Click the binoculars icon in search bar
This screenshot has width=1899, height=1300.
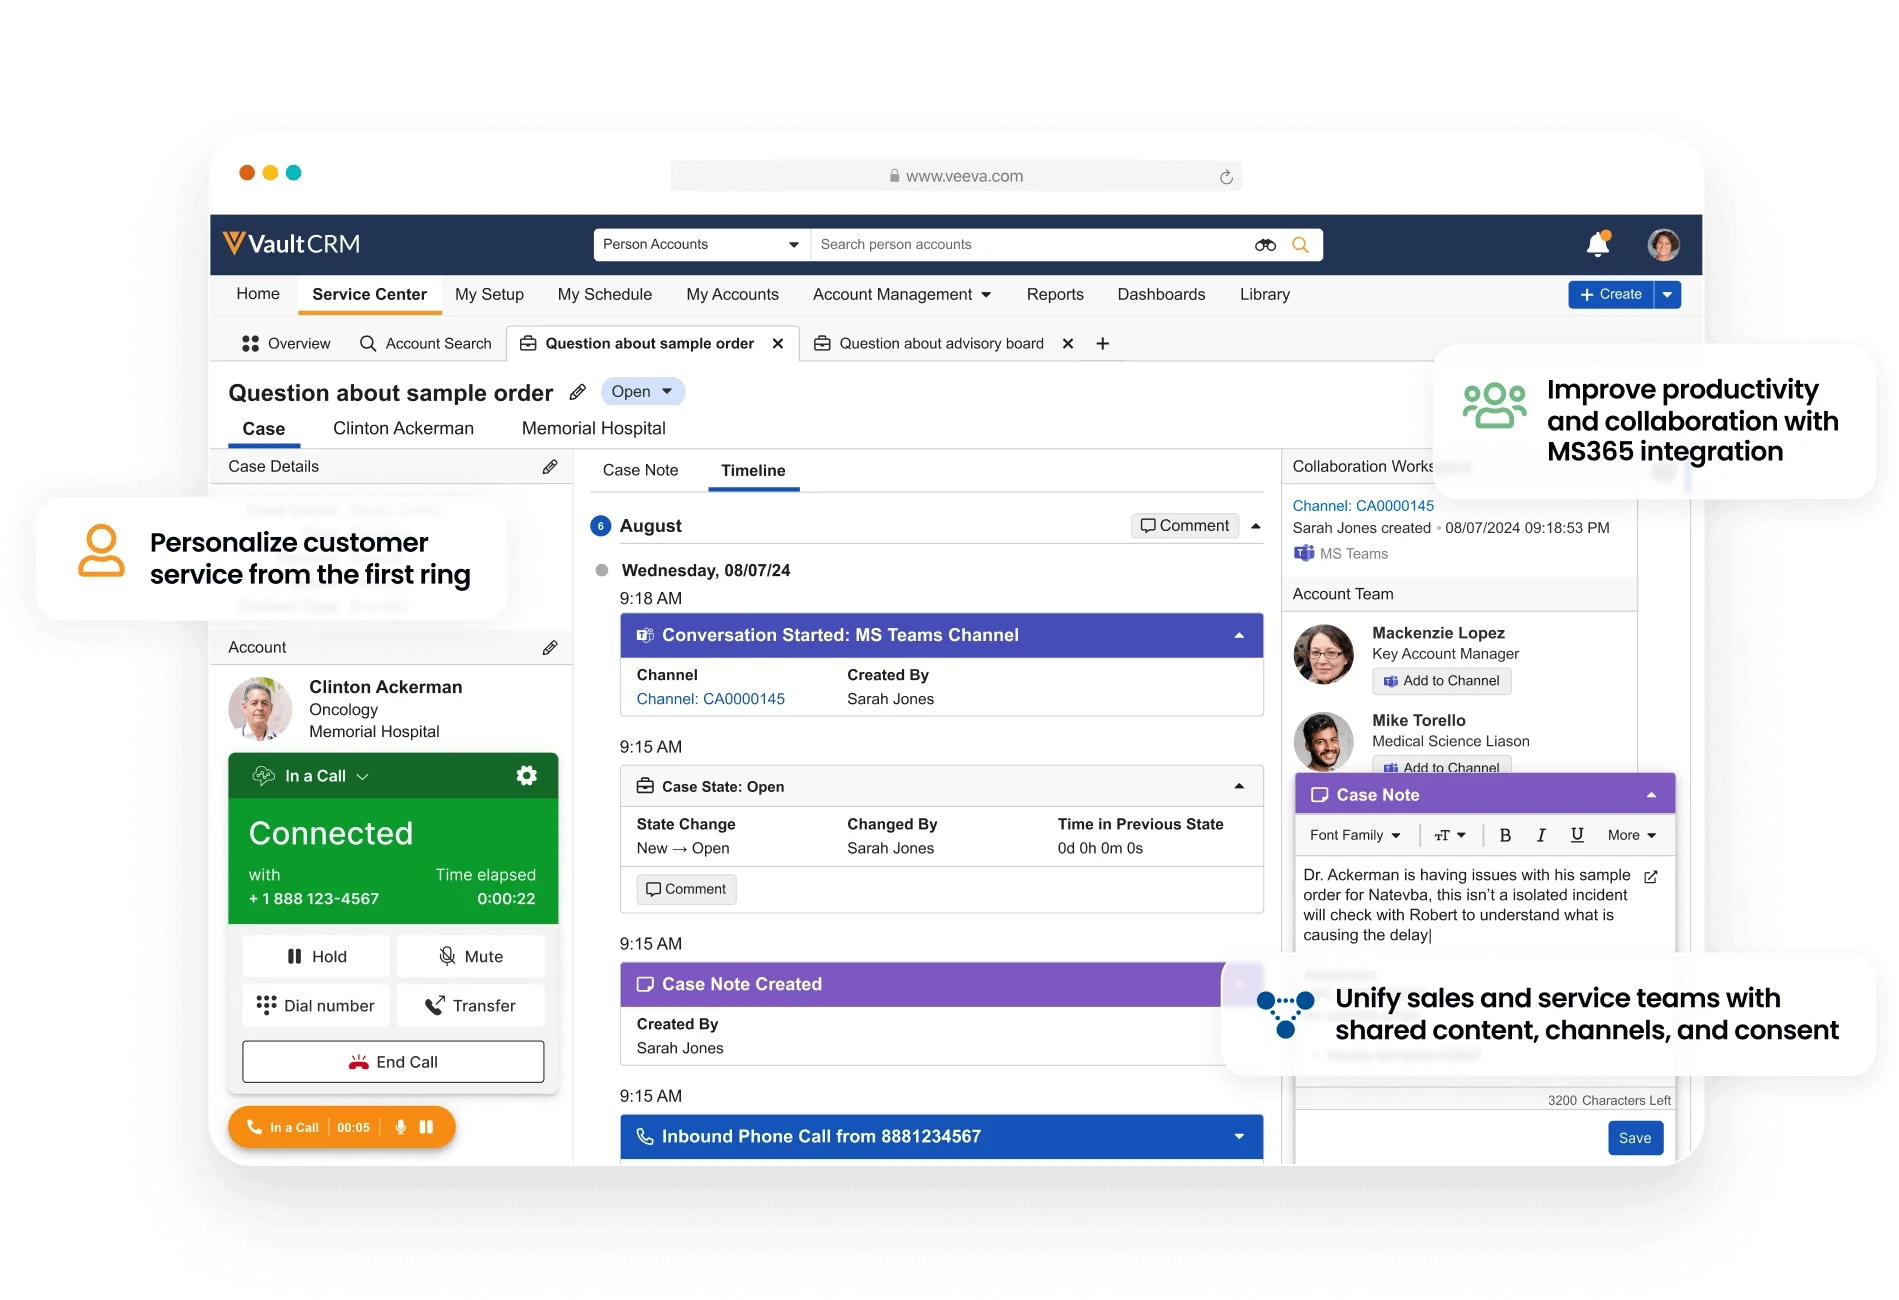(x=1265, y=245)
